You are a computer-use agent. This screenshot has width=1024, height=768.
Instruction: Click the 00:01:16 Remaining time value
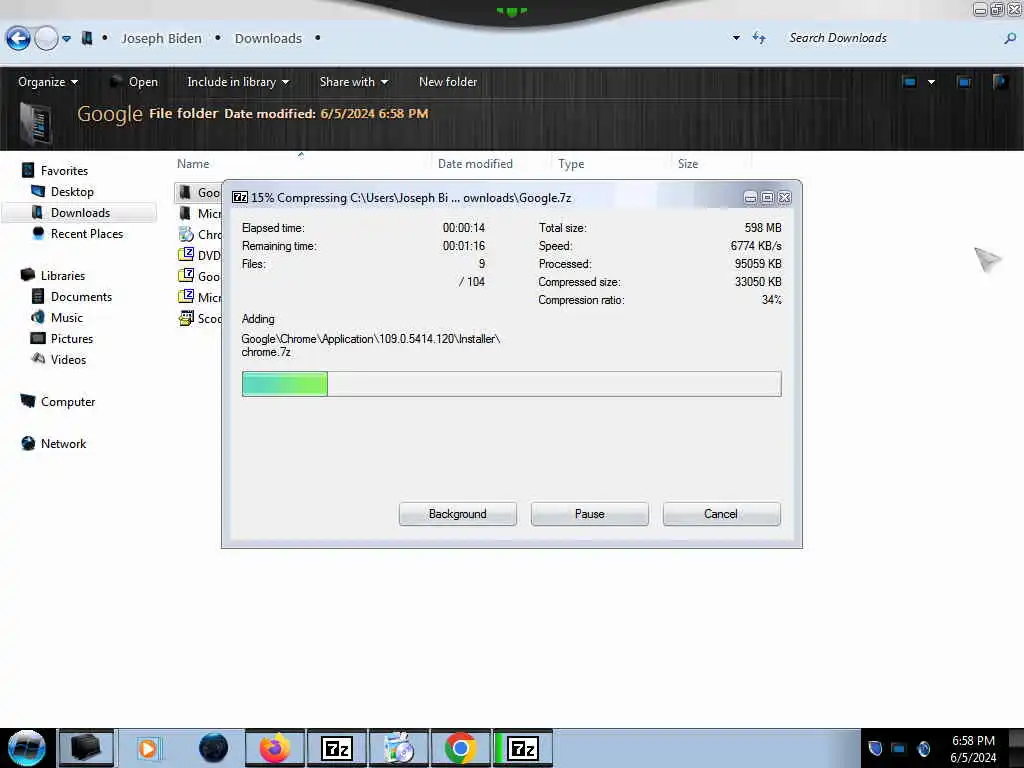(x=464, y=246)
